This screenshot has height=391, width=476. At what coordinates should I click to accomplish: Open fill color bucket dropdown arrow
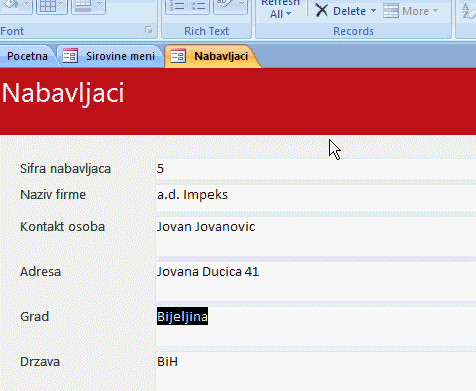(x=27, y=4)
